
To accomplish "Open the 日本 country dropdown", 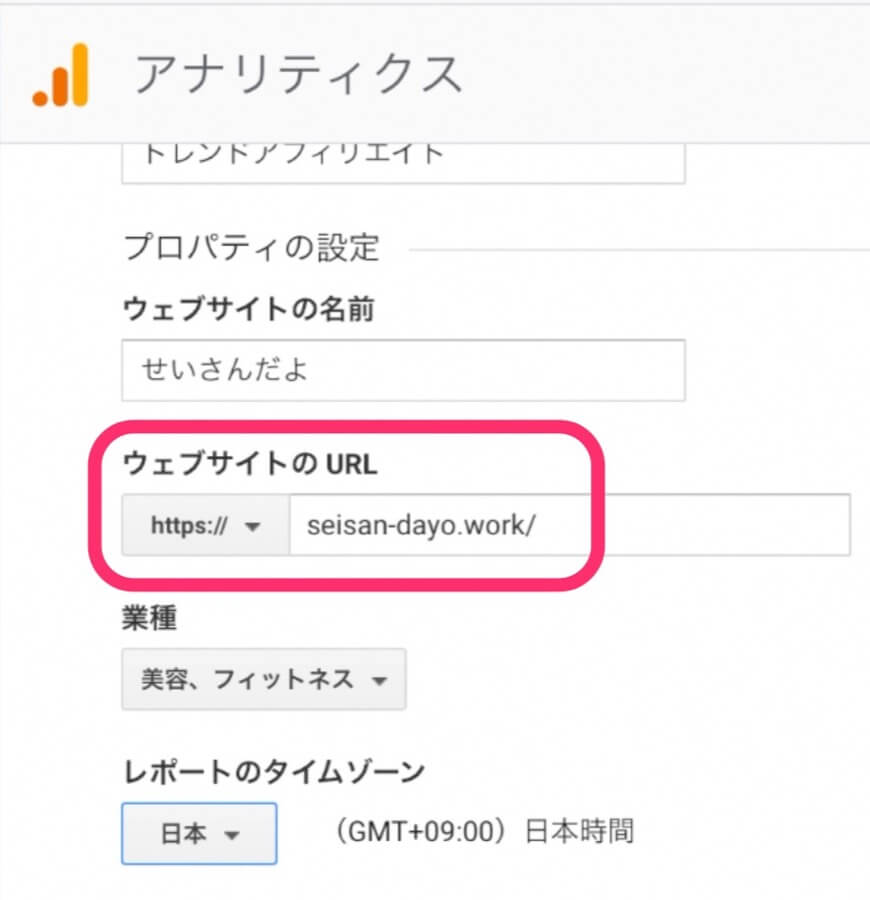I will pos(199,833).
